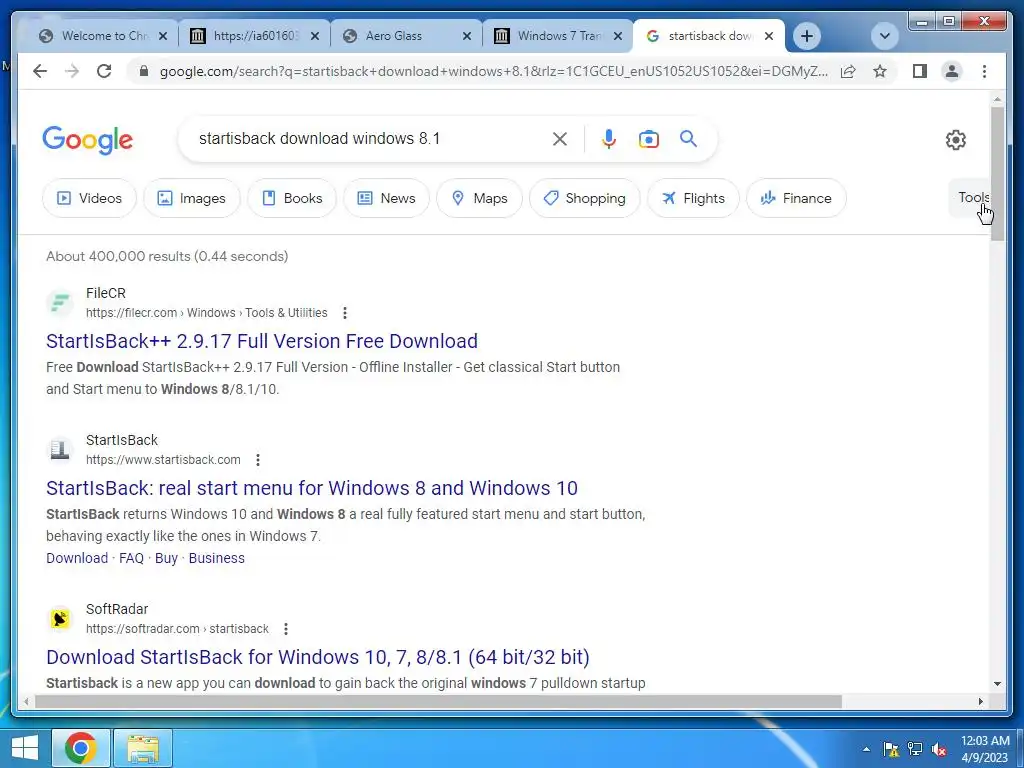
Task: Open the Buy sitelink
Action: tap(166, 558)
